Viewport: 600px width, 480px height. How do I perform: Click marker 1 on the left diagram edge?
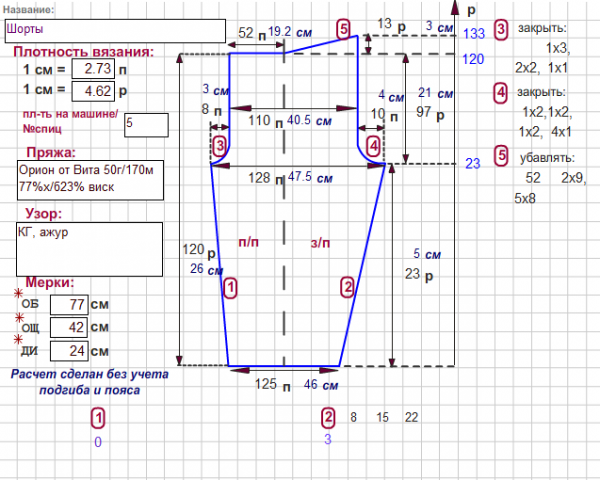point(231,288)
